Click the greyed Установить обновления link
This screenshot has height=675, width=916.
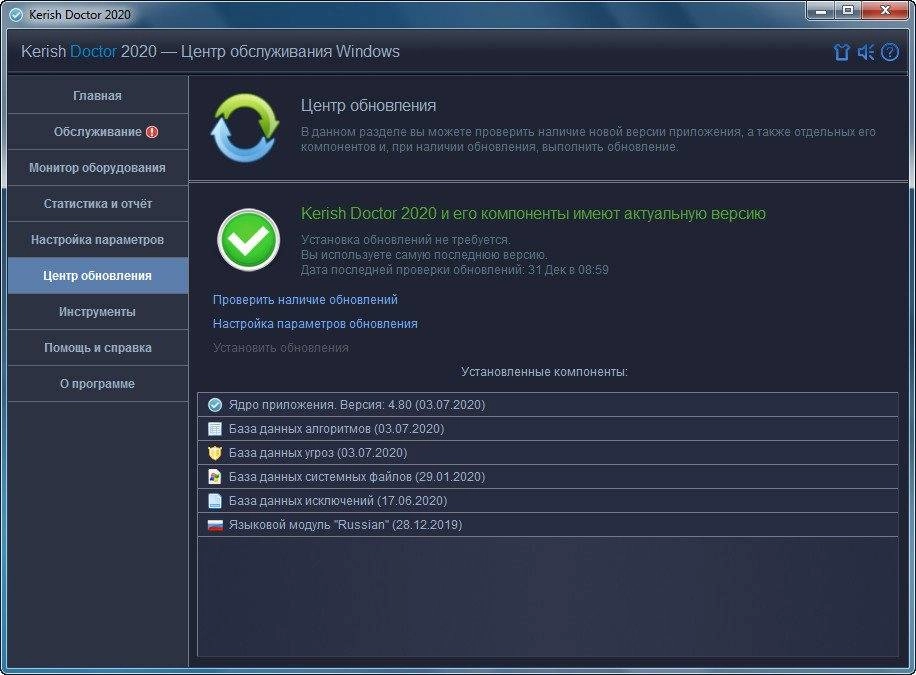tap(280, 348)
